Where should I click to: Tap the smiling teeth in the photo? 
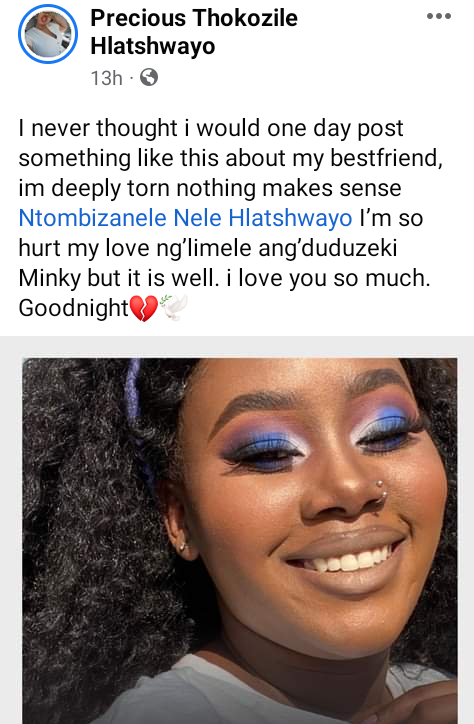click(x=349, y=559)
